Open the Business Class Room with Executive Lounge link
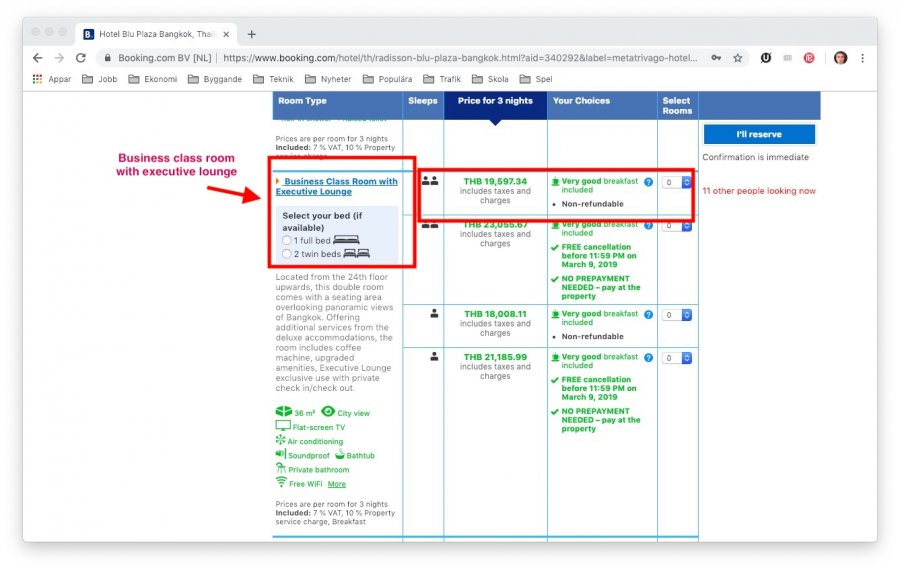The image size is (900, 570). pyautogui.click(x=338, y=186)
